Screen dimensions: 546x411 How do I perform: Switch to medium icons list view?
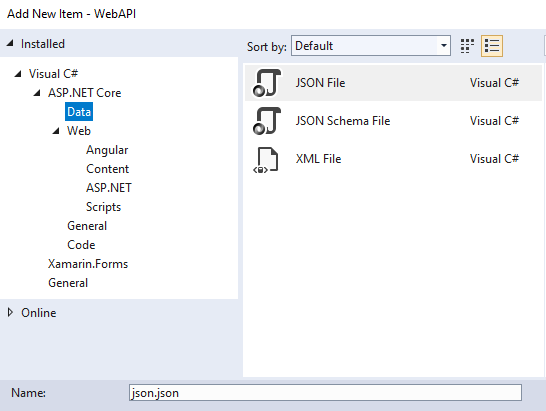(492, 46)
